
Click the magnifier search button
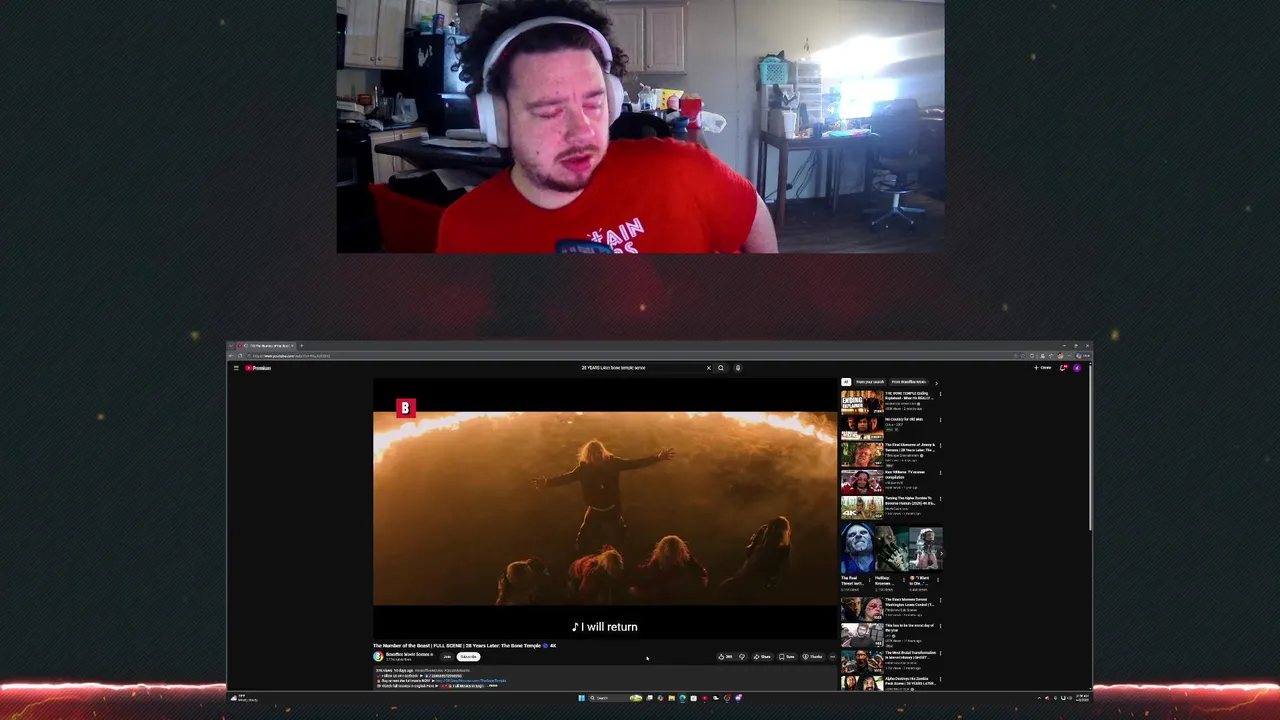[x=720, y=368]
